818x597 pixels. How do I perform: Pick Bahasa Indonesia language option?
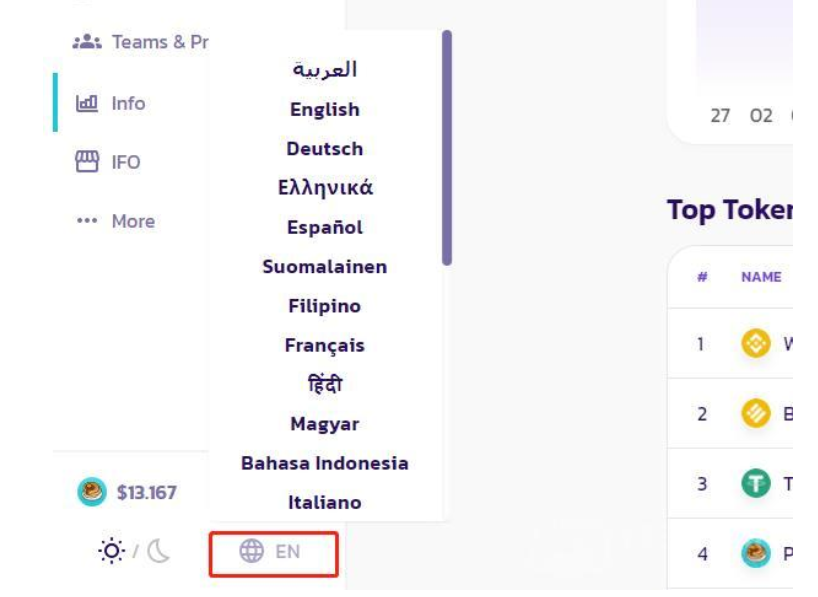coord(324,464)
